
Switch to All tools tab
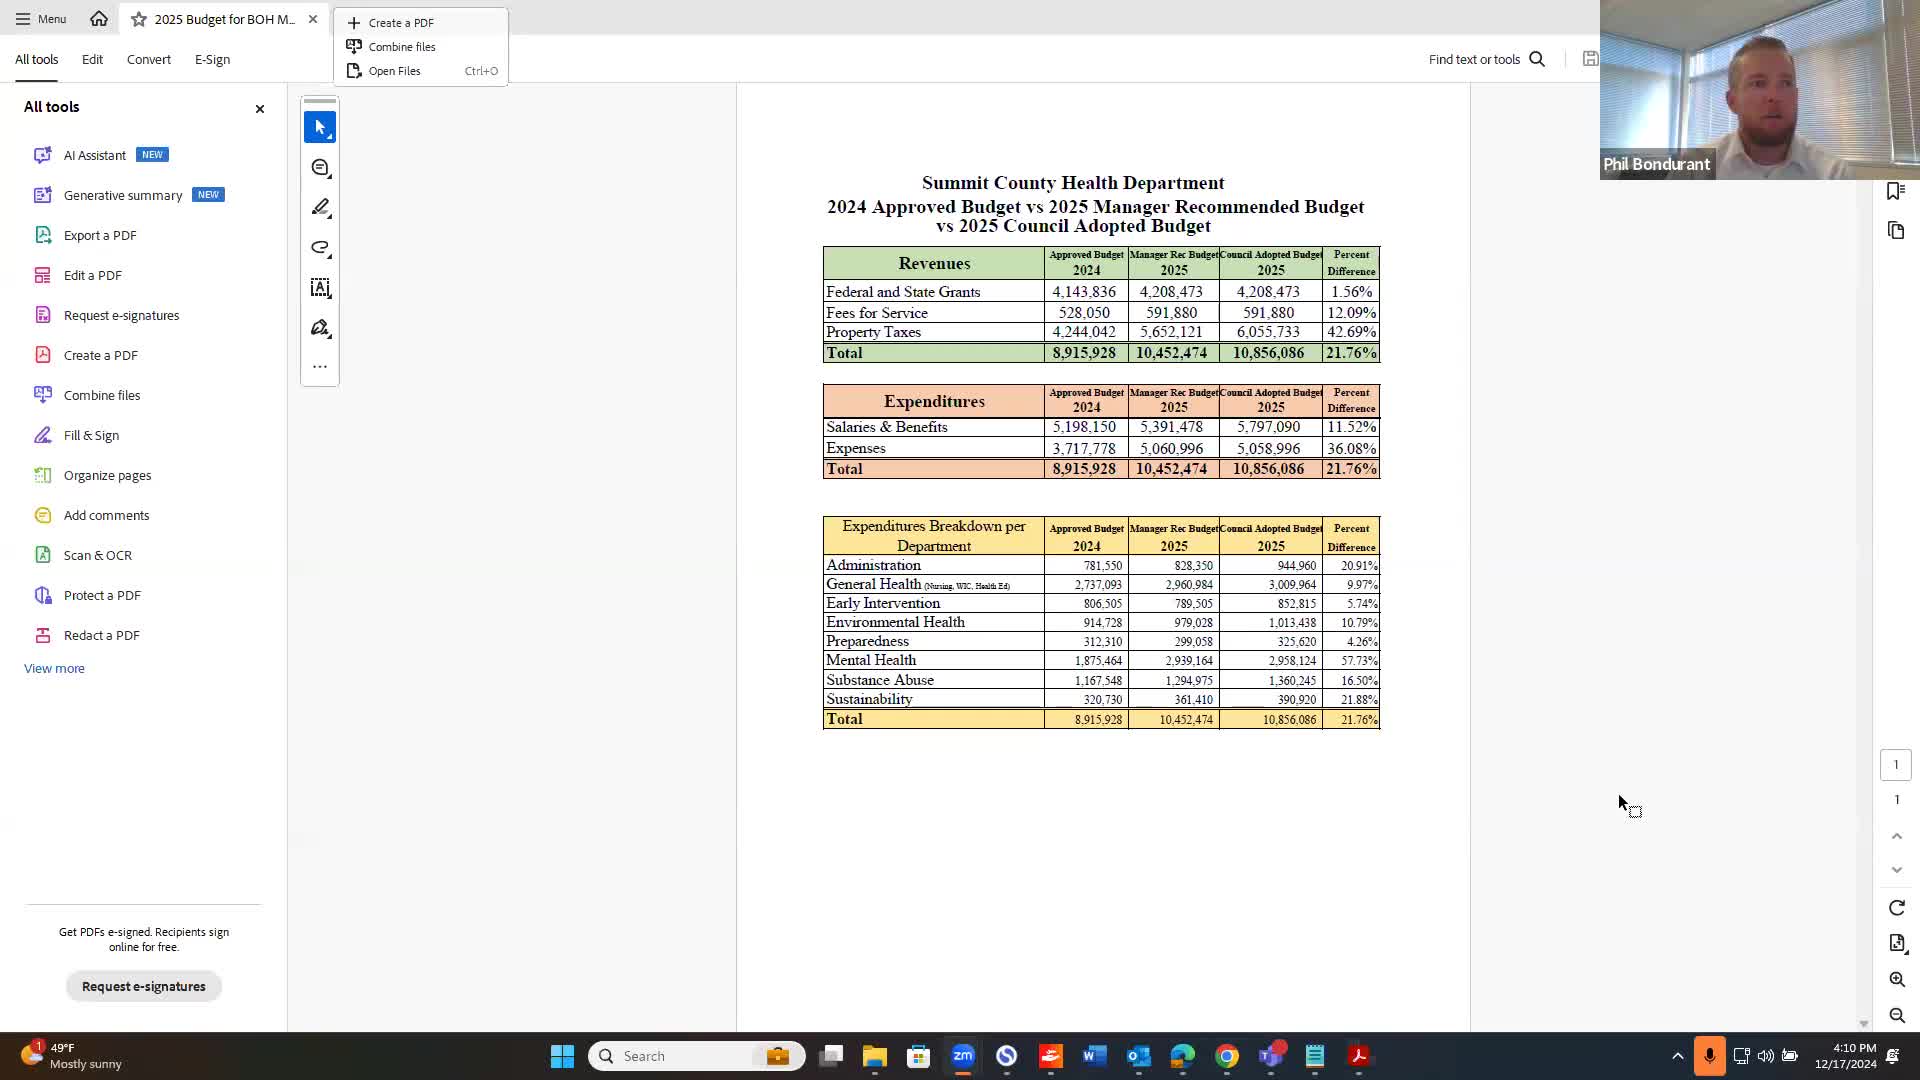pyautogui.click(x=36, y=60)
